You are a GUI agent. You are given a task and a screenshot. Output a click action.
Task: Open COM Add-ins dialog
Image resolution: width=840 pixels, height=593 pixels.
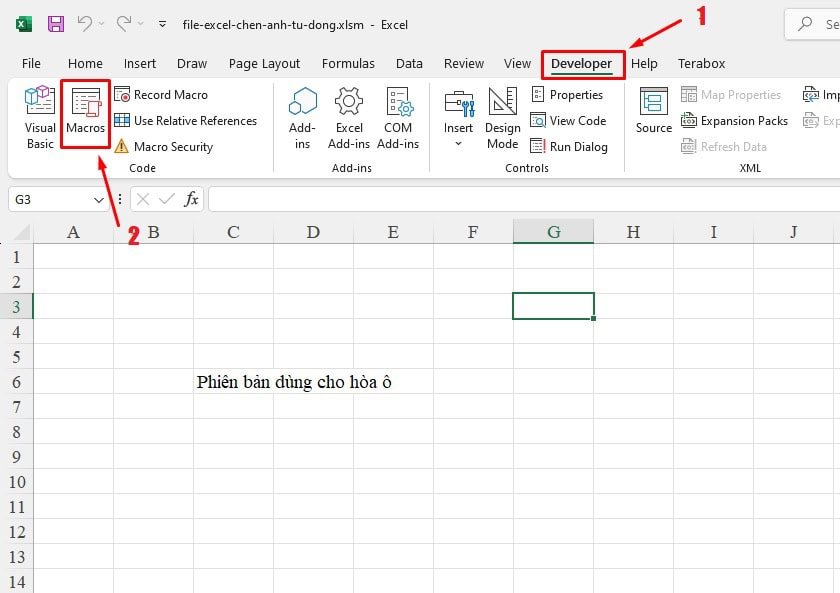pyautogui.click(x=398, y=118)
